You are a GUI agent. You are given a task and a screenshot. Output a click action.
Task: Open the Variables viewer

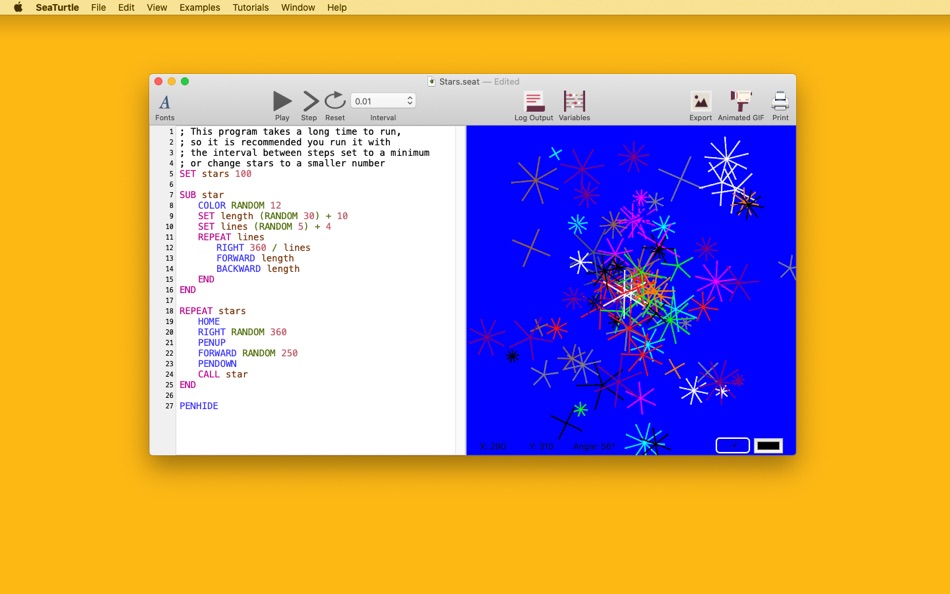(574, 106)
